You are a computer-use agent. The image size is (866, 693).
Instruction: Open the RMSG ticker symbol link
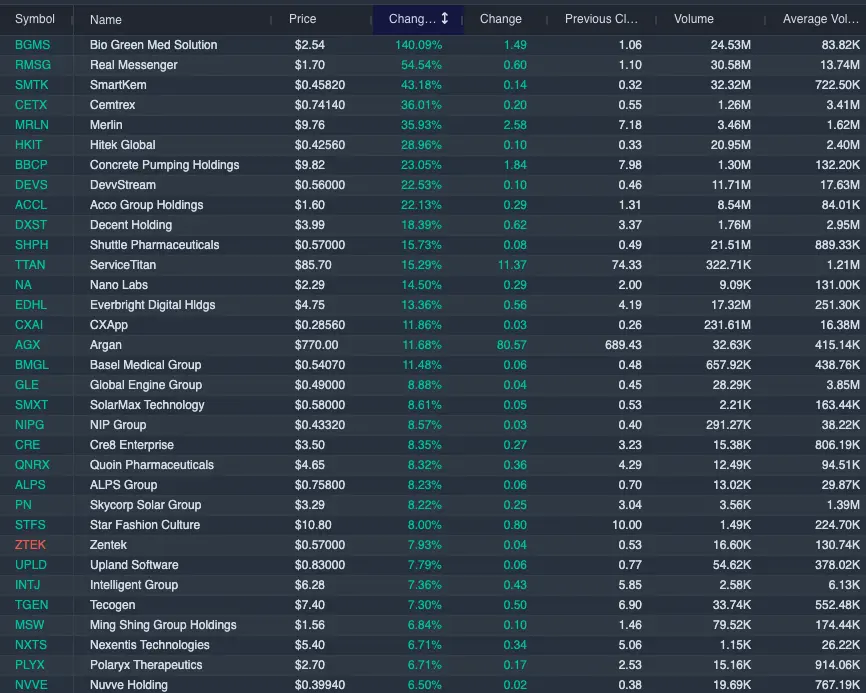(x=33, y=65)
